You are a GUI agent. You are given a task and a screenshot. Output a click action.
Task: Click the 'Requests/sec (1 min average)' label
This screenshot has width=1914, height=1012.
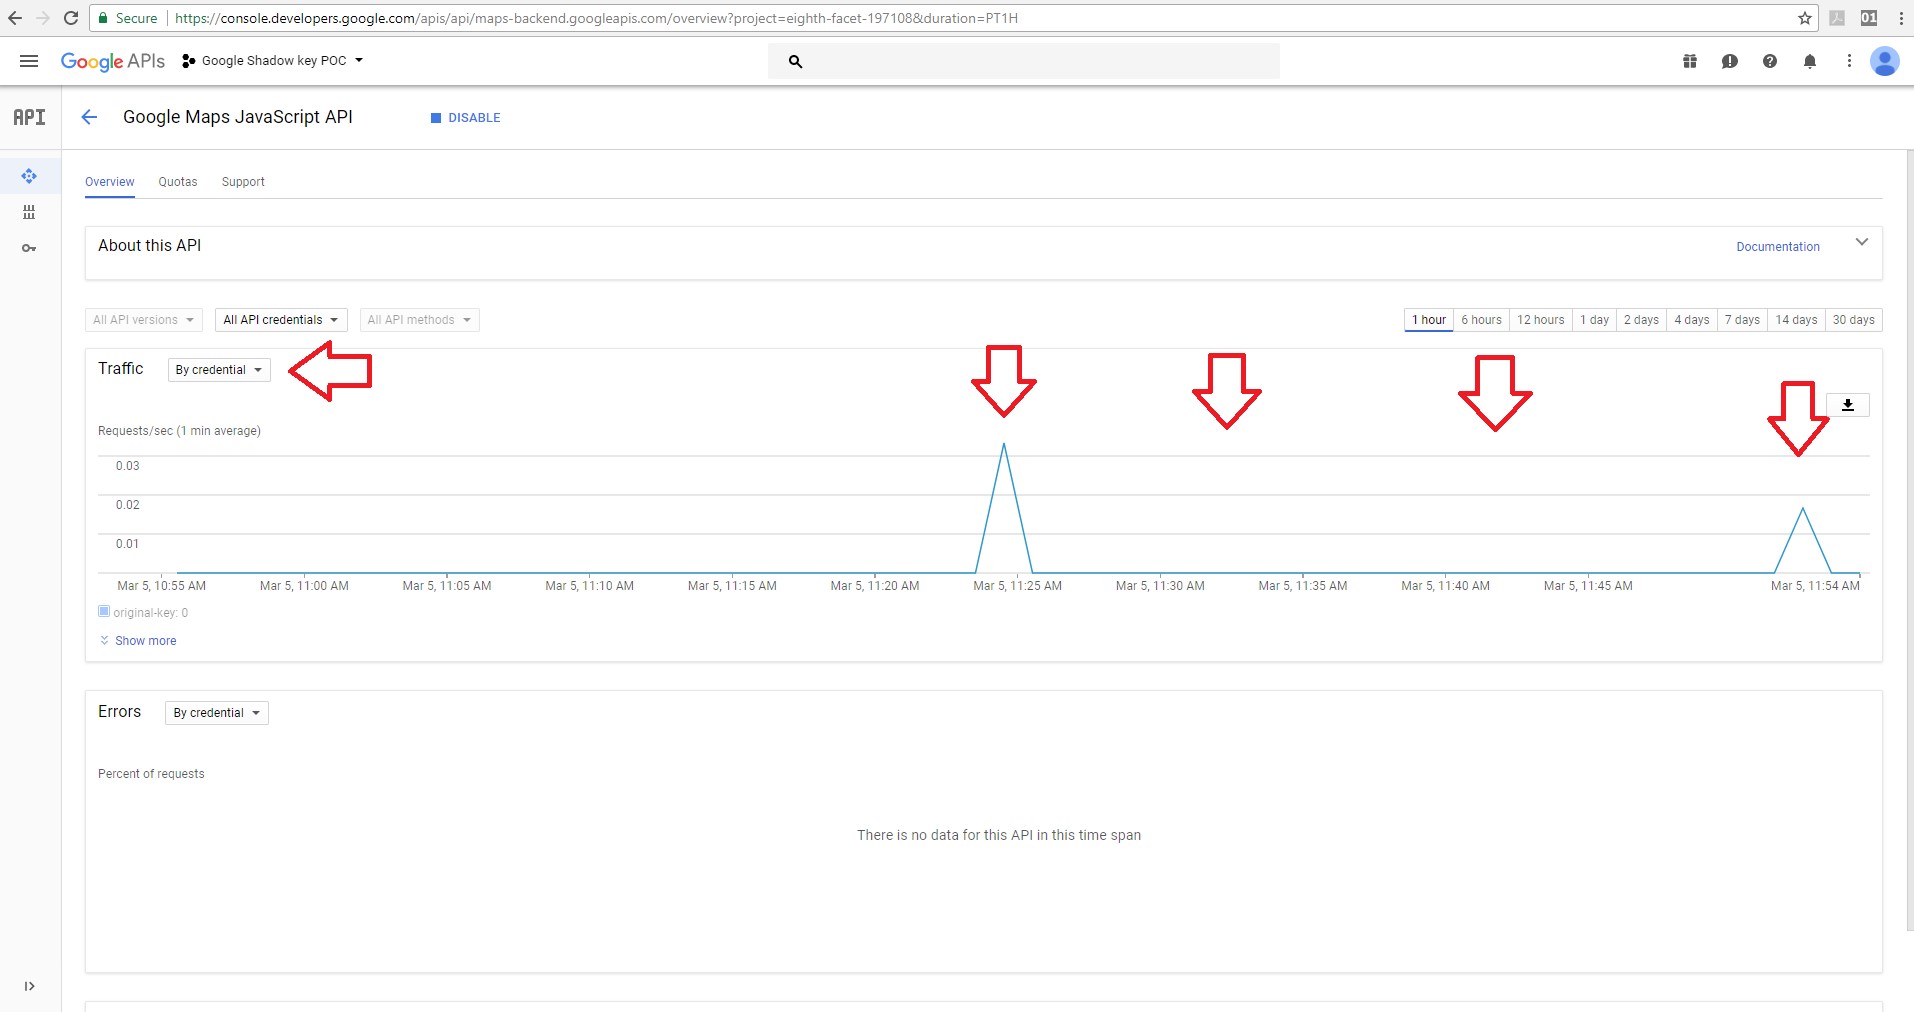179,431
